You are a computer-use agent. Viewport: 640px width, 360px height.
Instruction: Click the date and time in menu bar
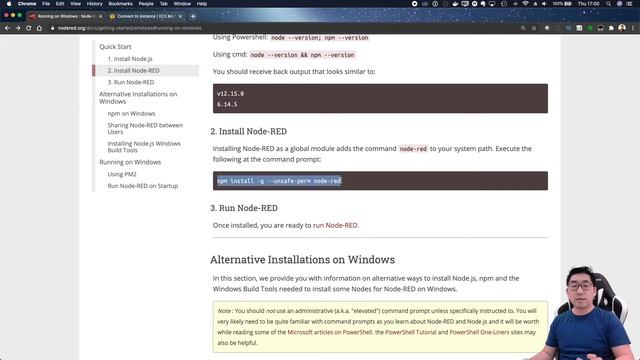point(588,4)
